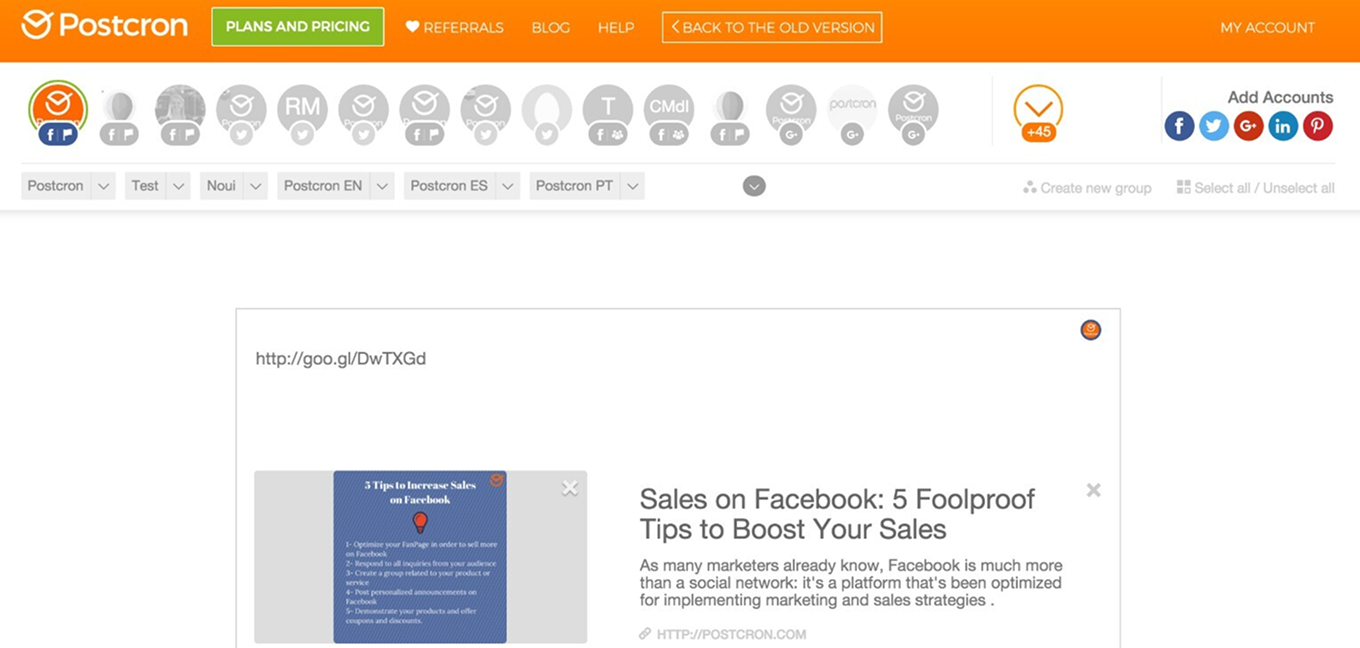Image resolution: width=1360 pixels, height=648 pixels.
Task: Remove the link preview thumbnail image
Action: click(x=570, y=488)
